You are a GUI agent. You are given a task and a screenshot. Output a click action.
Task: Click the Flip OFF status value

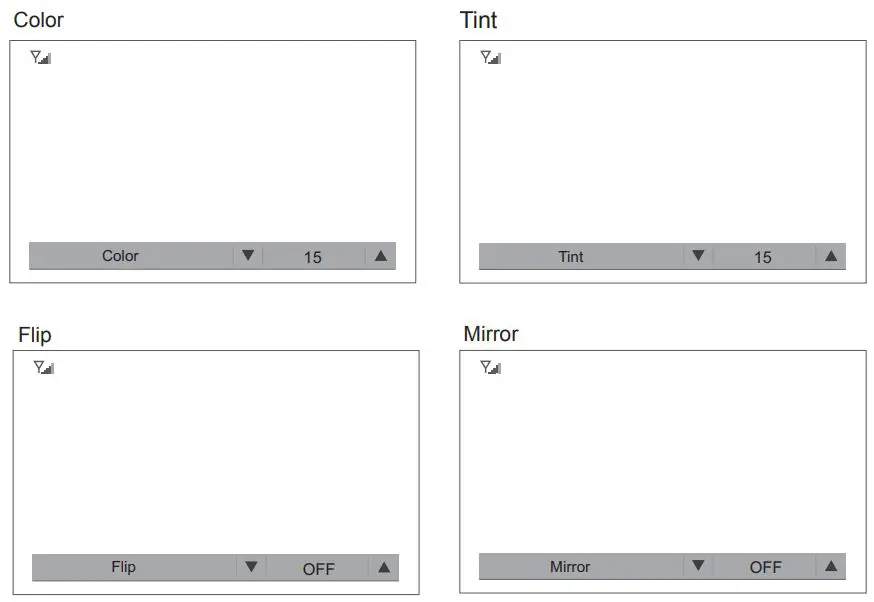tap(319, 568)
